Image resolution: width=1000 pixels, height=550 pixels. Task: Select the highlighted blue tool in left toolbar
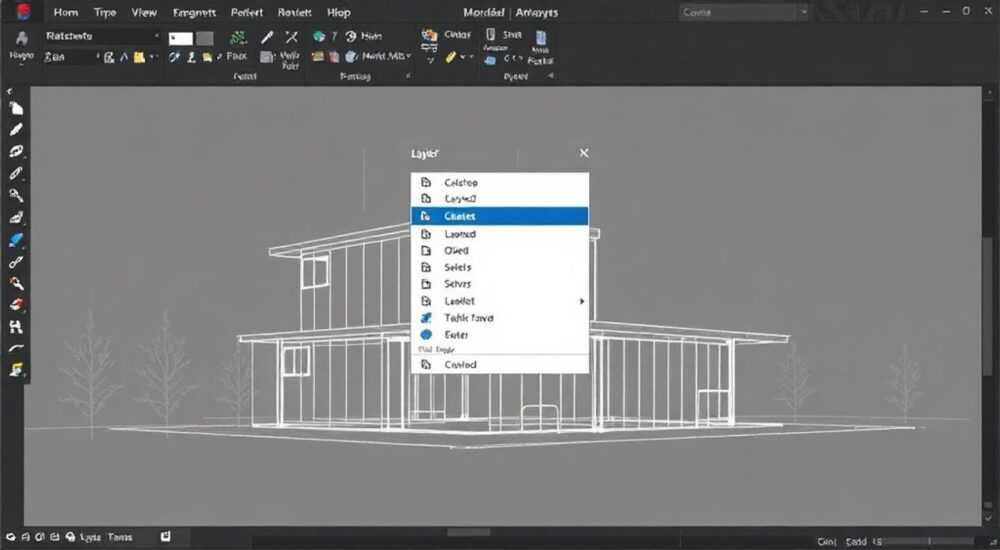pos(16,240)
